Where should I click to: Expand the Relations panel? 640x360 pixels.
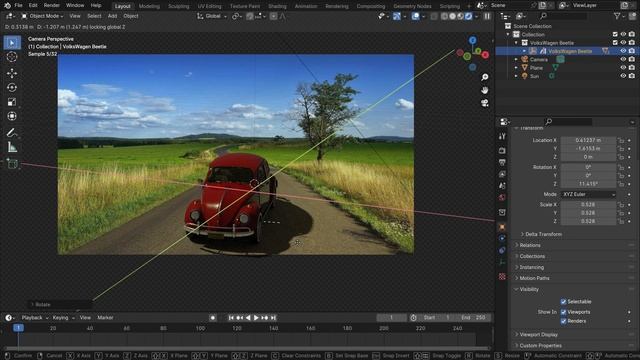(x=530, y=245)
